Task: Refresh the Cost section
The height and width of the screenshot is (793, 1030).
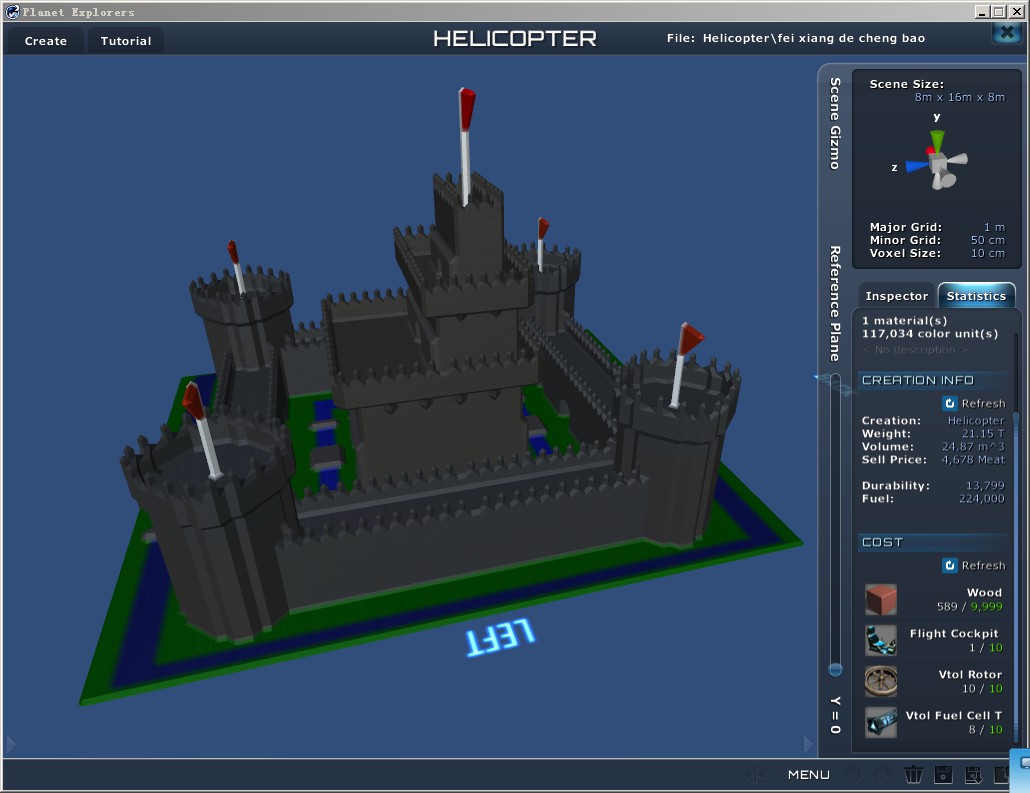Action: (974, 565)
